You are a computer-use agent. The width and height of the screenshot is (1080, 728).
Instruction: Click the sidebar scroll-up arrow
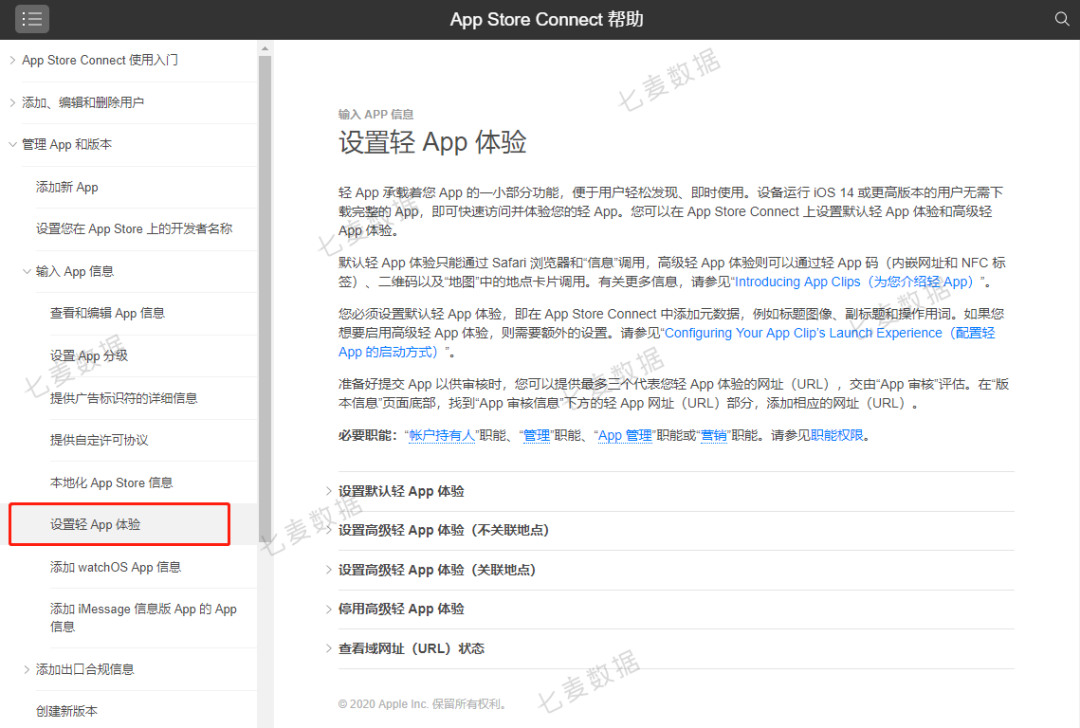[x=264, y=49]
